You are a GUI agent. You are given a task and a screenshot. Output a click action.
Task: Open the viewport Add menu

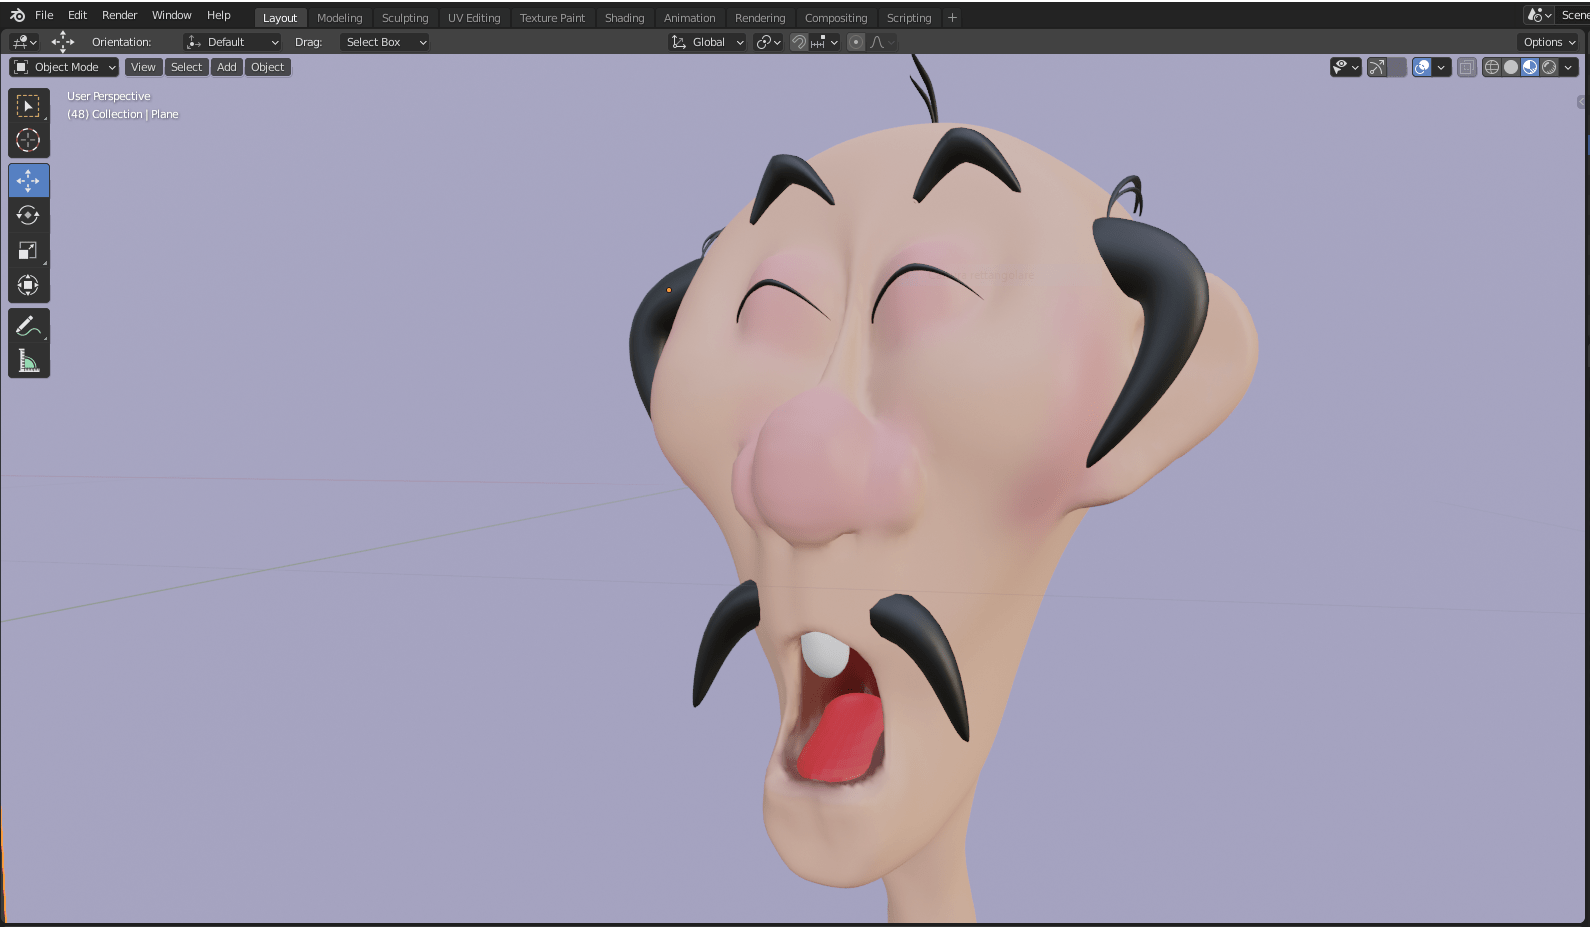click(x=227, y=67)
